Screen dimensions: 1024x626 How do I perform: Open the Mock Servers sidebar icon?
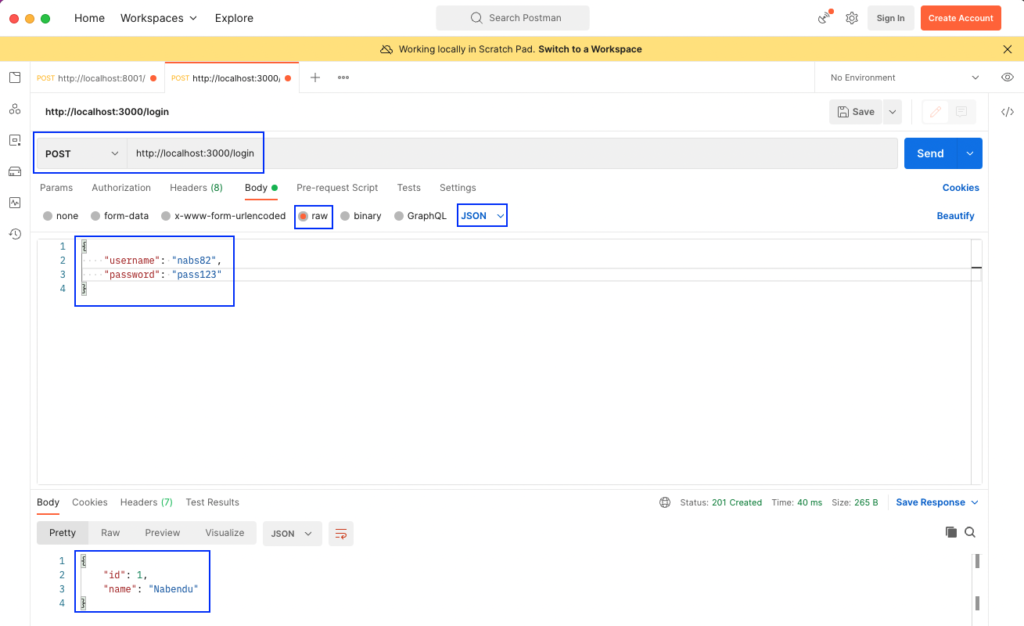(15, 172)
